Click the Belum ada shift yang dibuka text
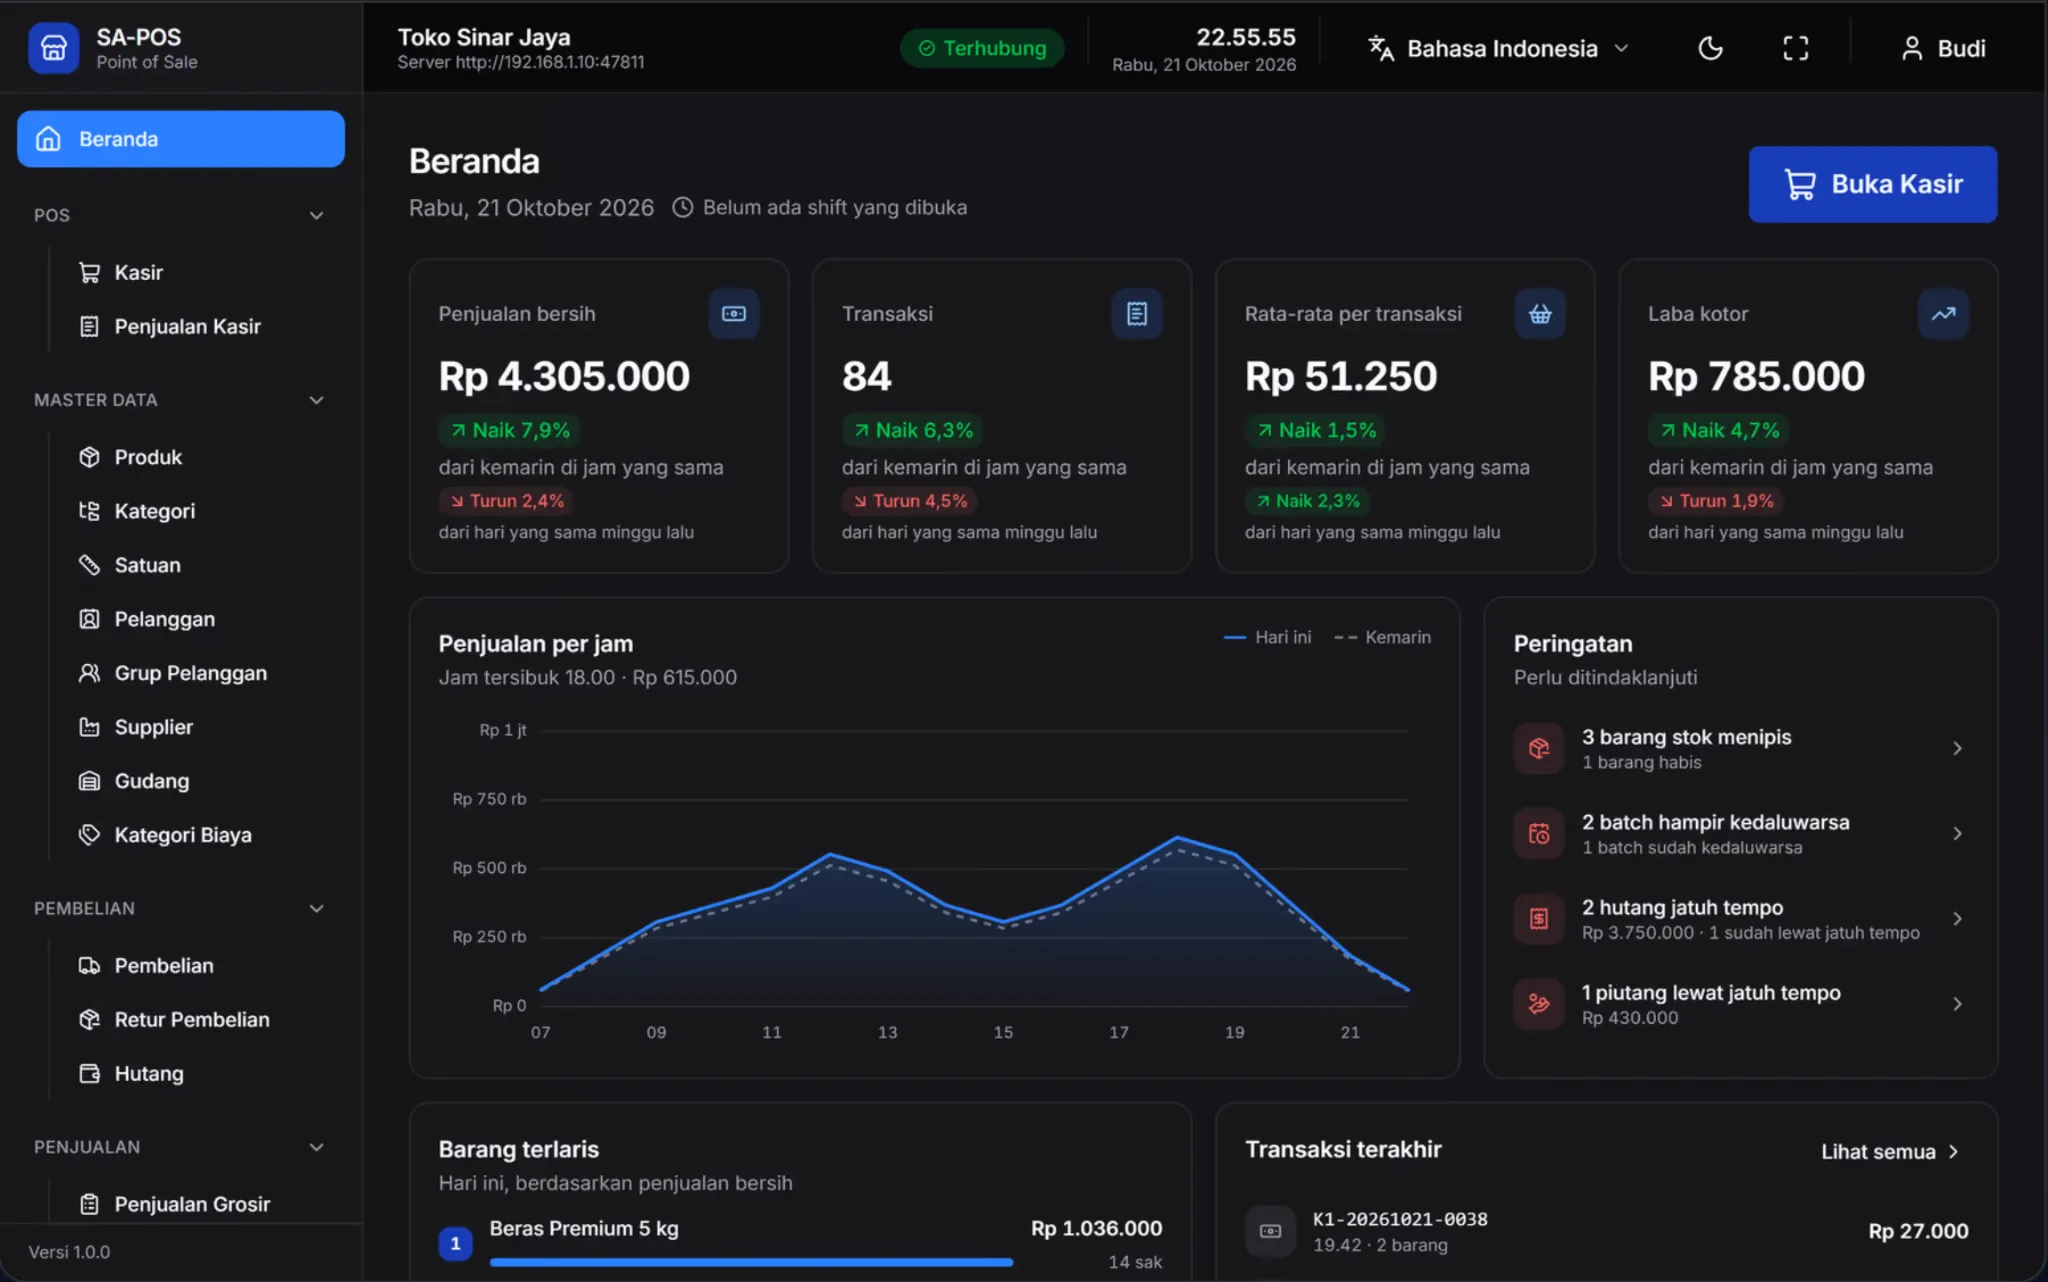2048x1282 pixels. 834,207
